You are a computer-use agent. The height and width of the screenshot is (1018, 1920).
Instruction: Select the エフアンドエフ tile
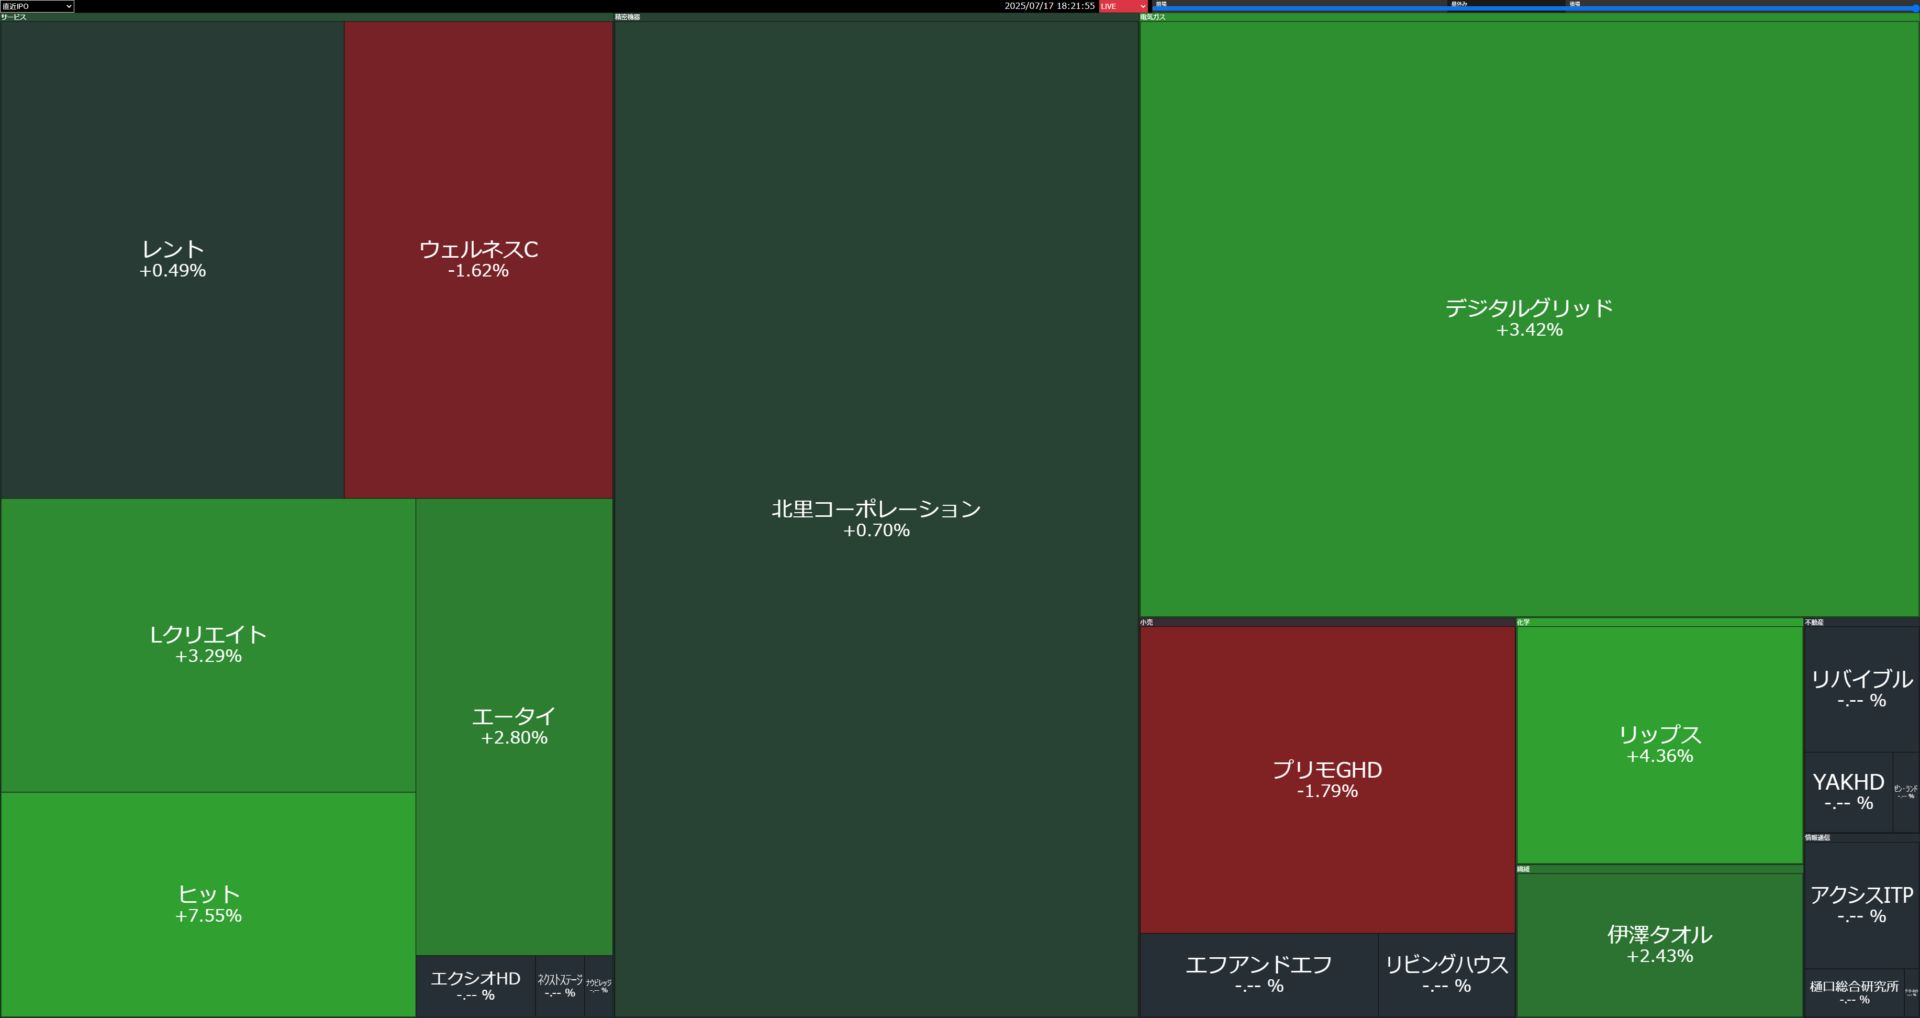point(1259,975)
